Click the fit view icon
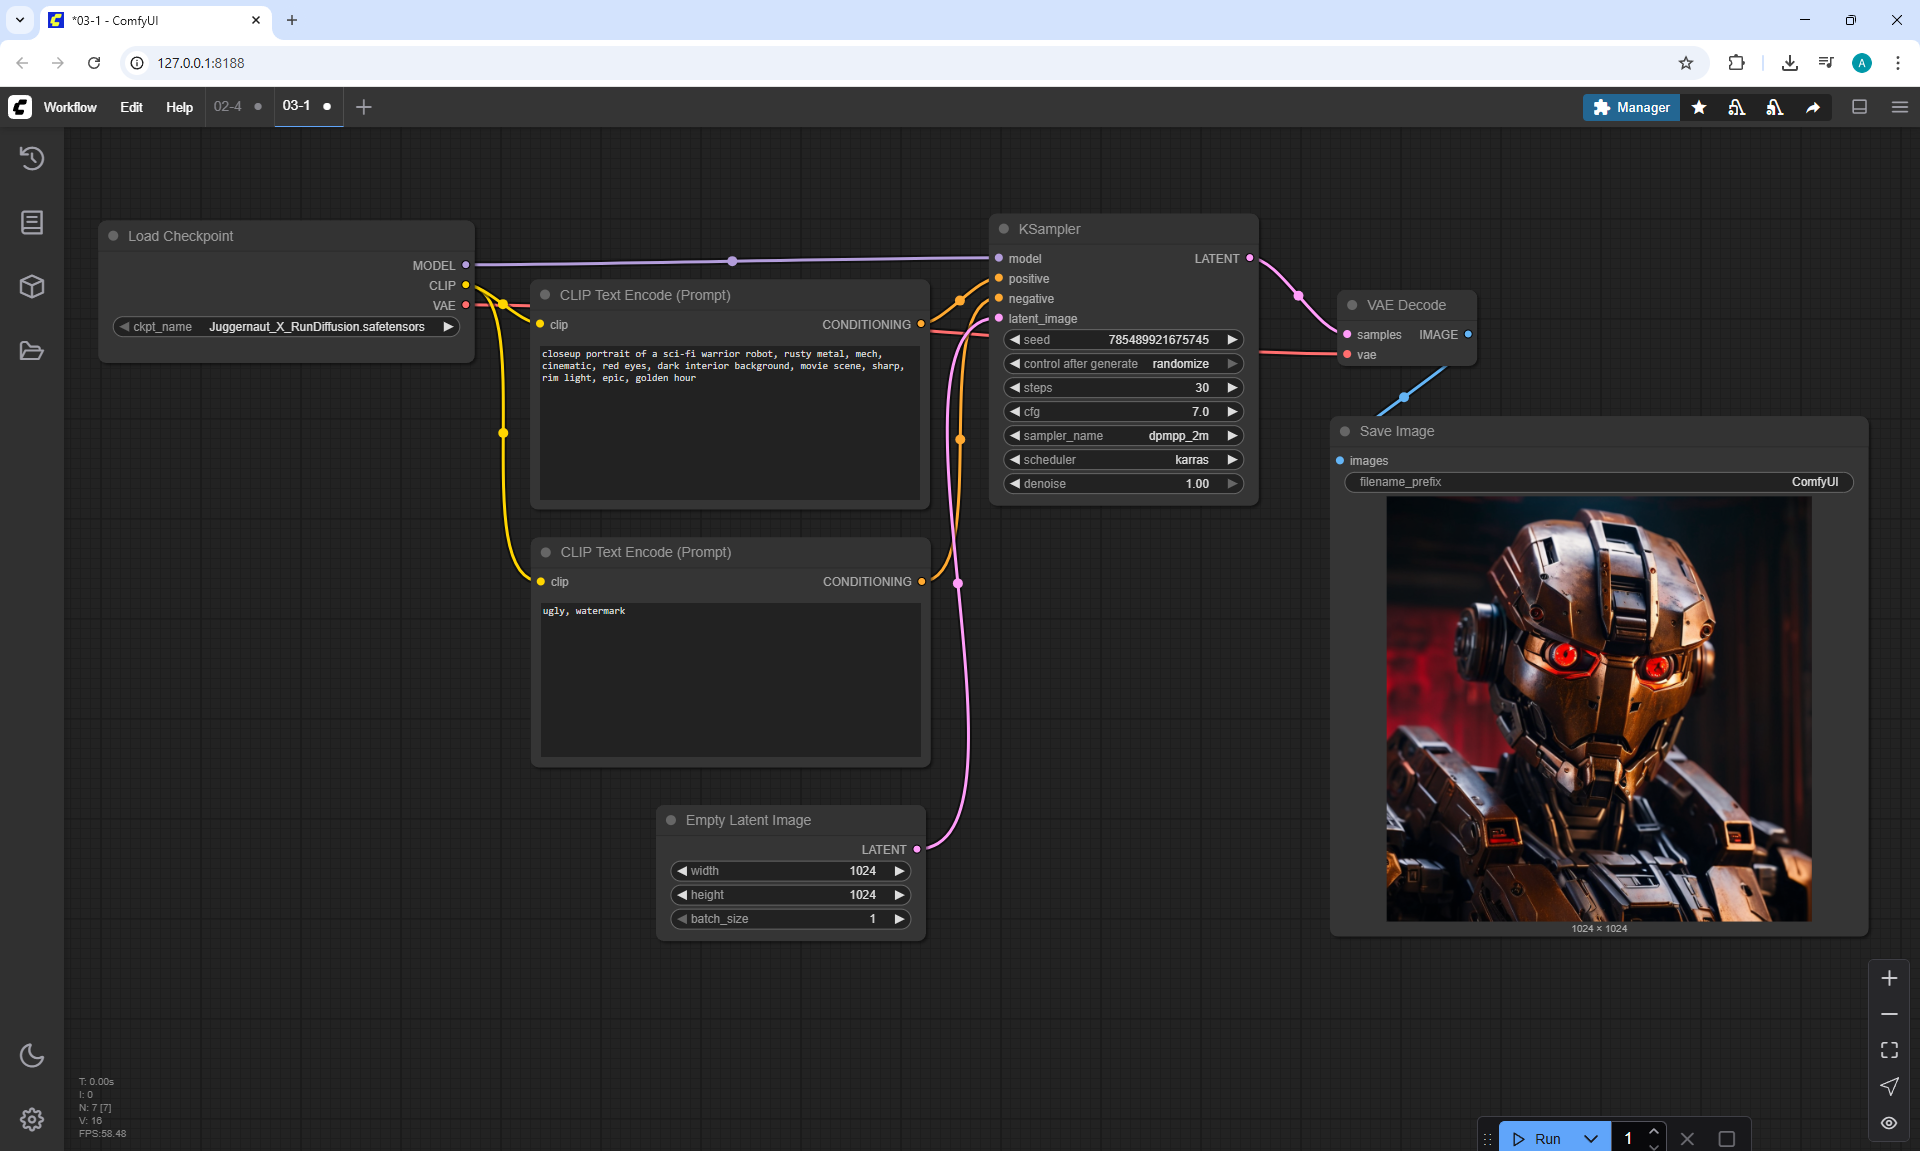 1889,1050
